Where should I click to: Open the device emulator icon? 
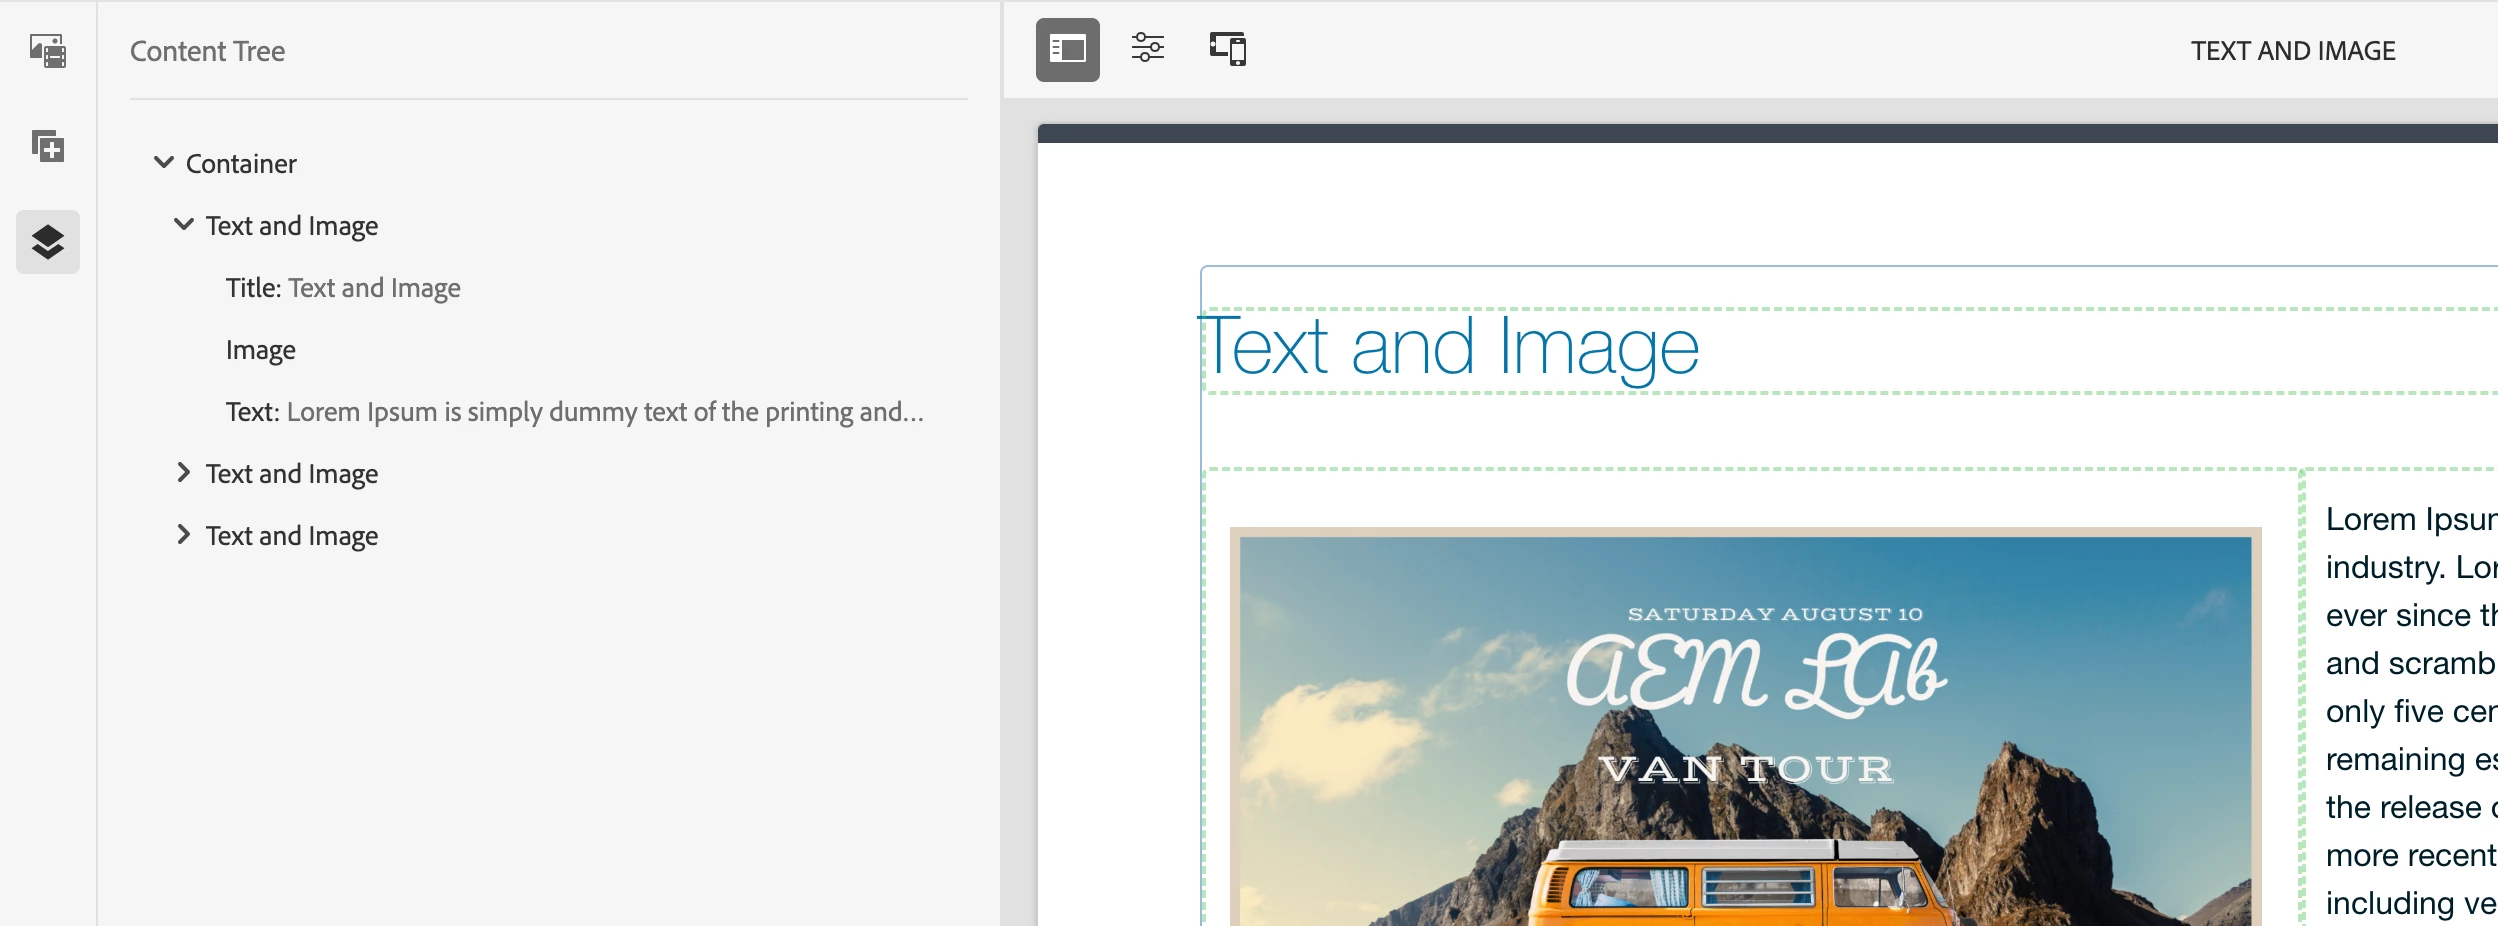click(1228, 48)
